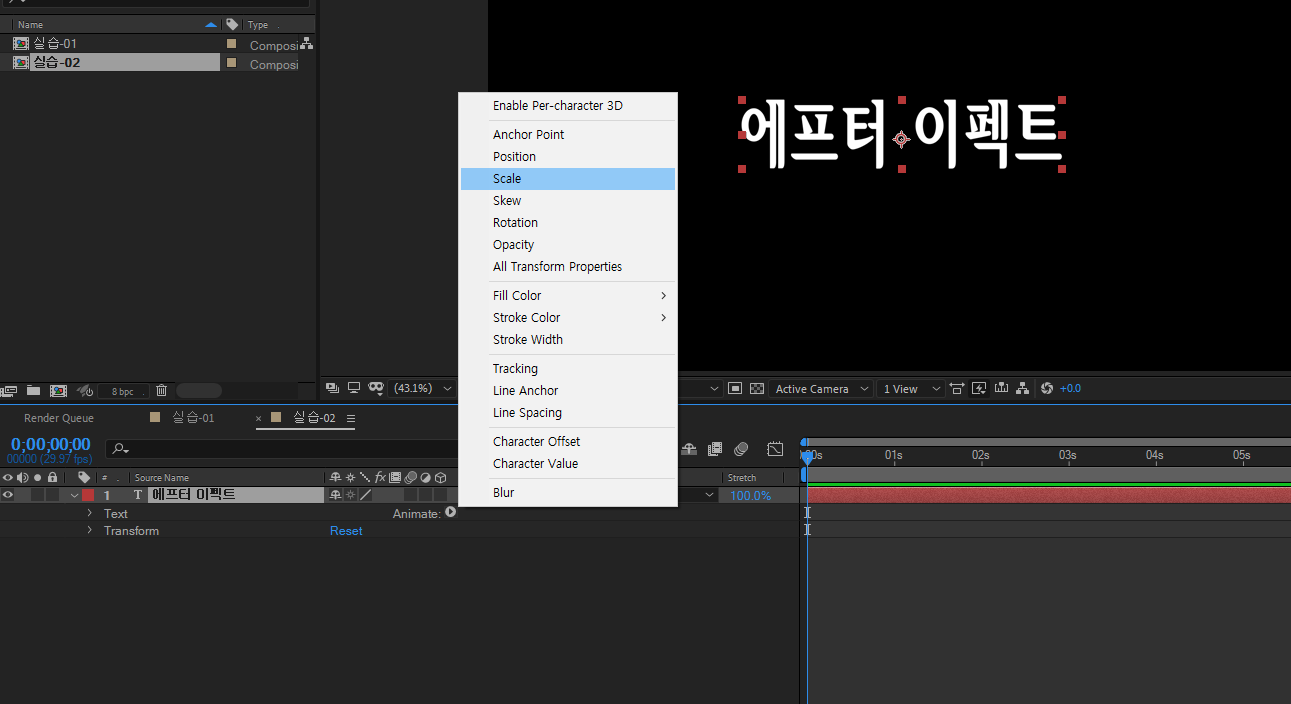Click the 100.0% Stretch value
This screenshot has width=1291, height=704.
(750, 495)
